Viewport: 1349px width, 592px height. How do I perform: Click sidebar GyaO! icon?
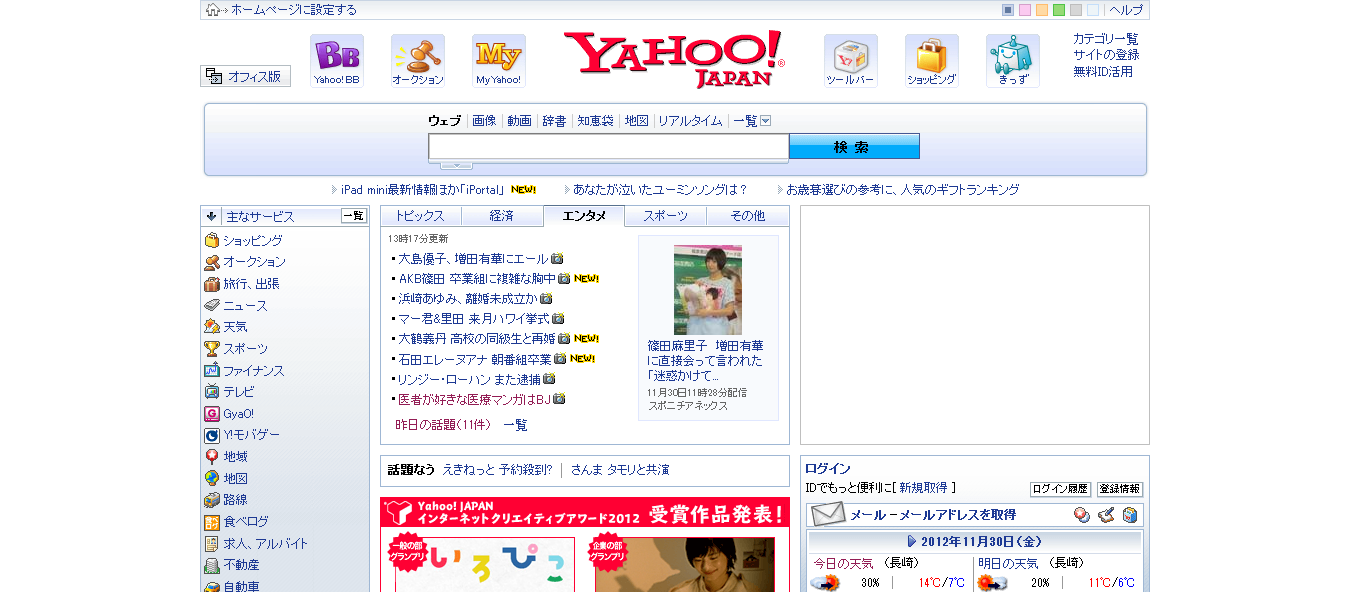tap(212, 414)
